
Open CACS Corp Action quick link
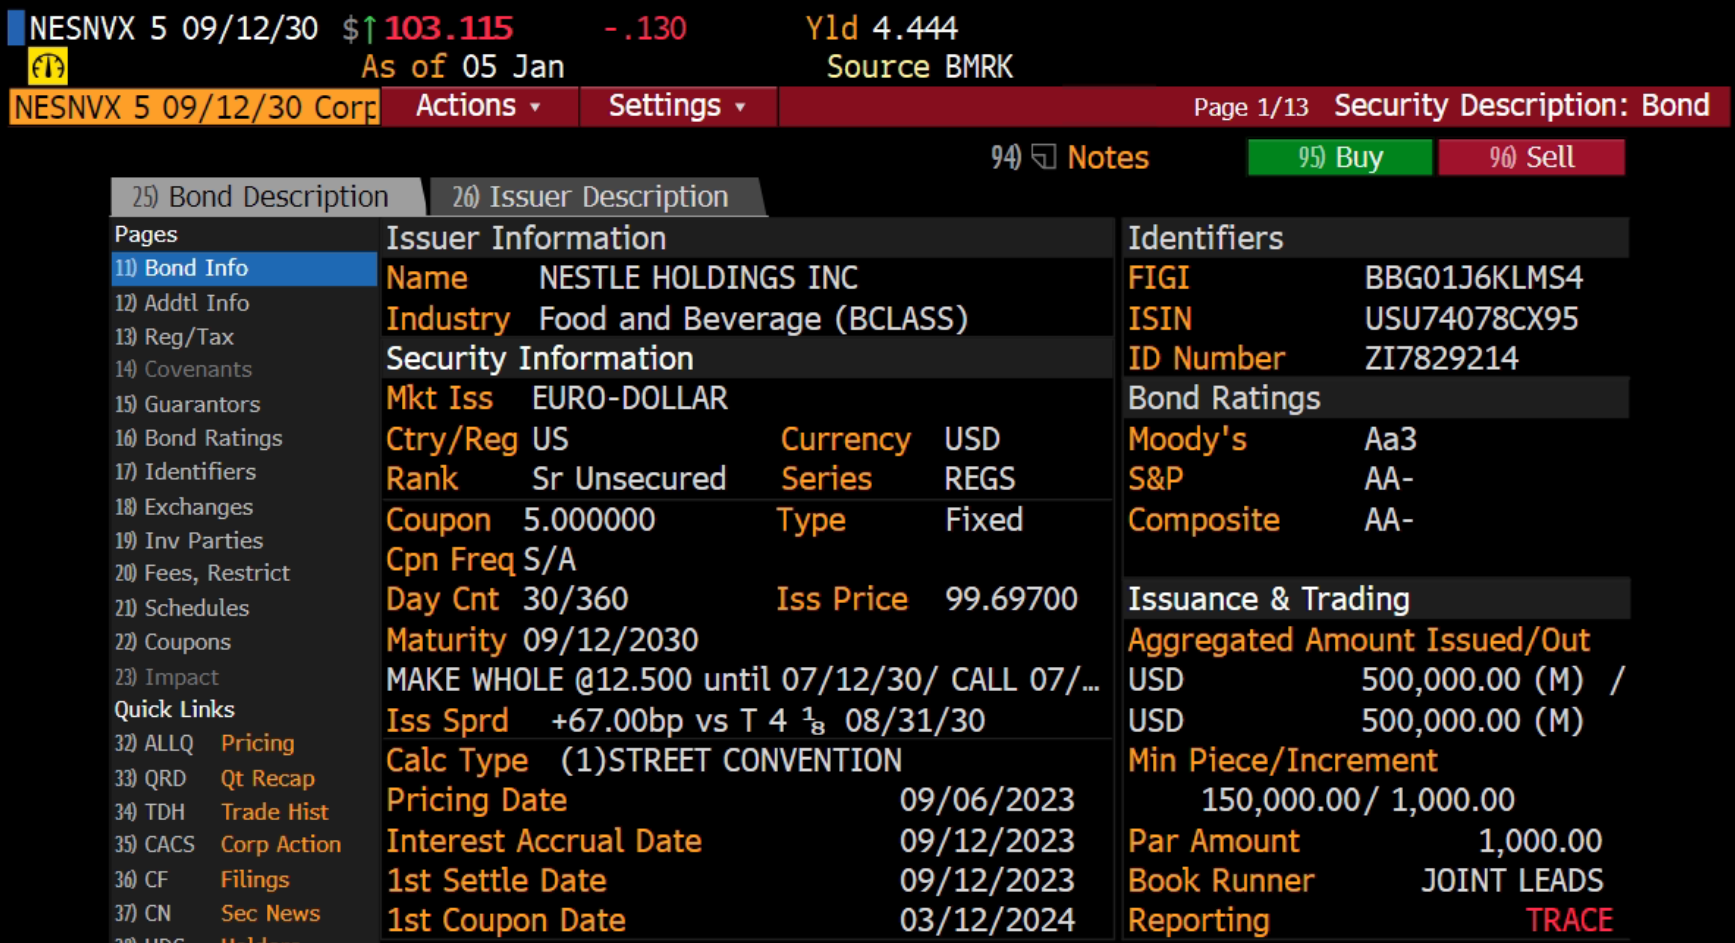[228, 844]
